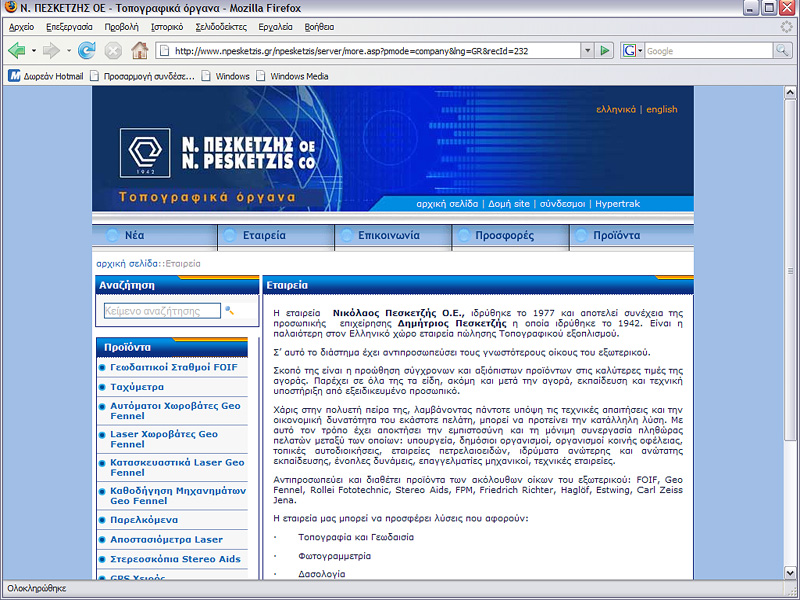The height and width of the screenshot is (600, 800).
Task: Select the Εταιρεία navigation tab
Action: 276,236
